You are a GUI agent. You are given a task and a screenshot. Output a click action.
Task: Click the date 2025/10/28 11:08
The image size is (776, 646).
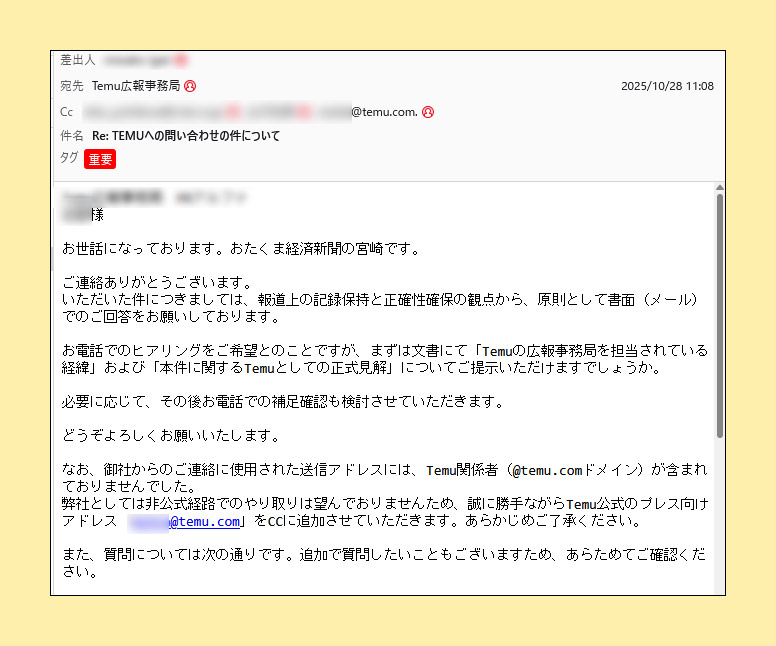click(x=667, y=87)
